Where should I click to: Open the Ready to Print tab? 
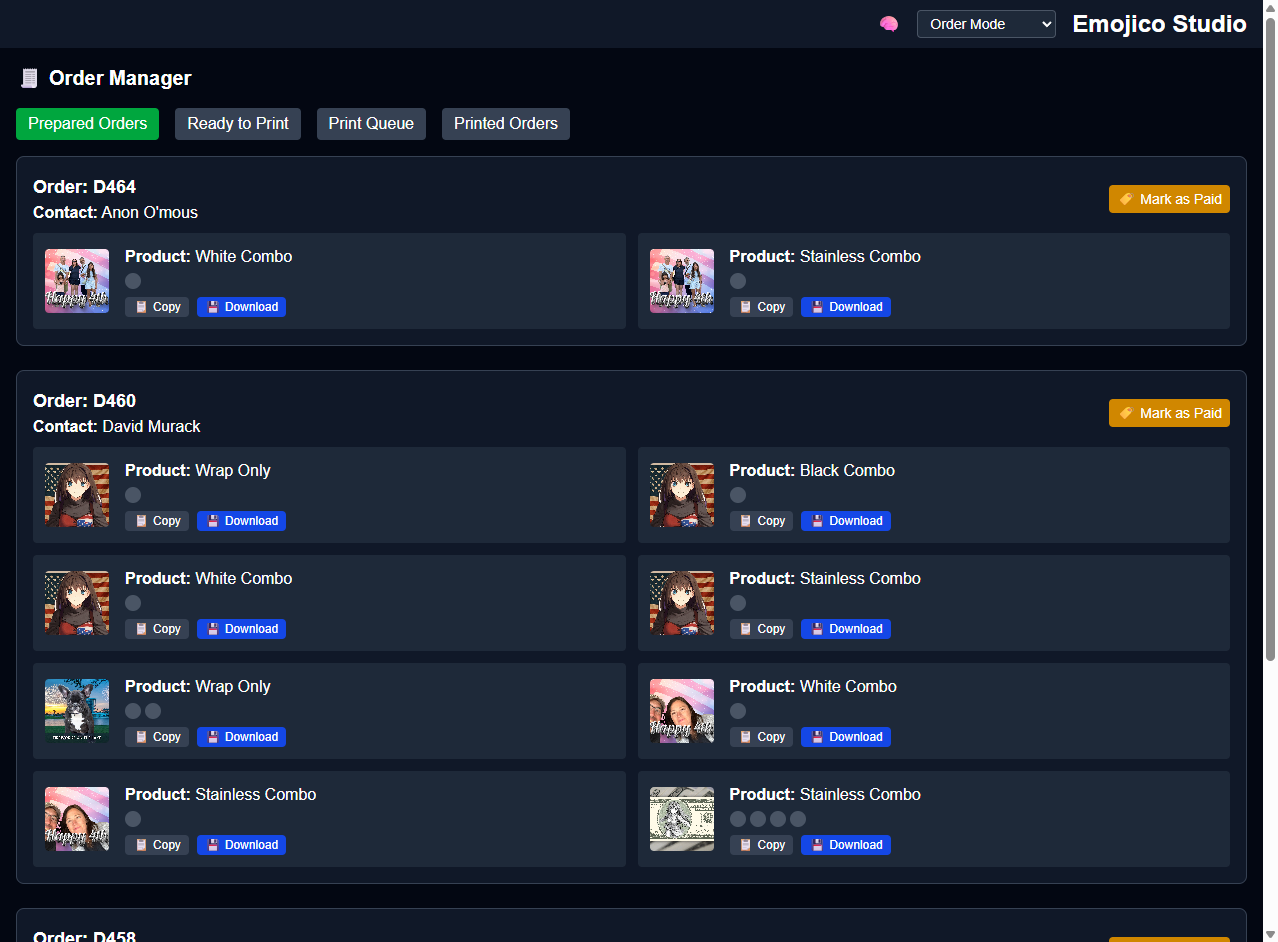[x=238, y=124]
